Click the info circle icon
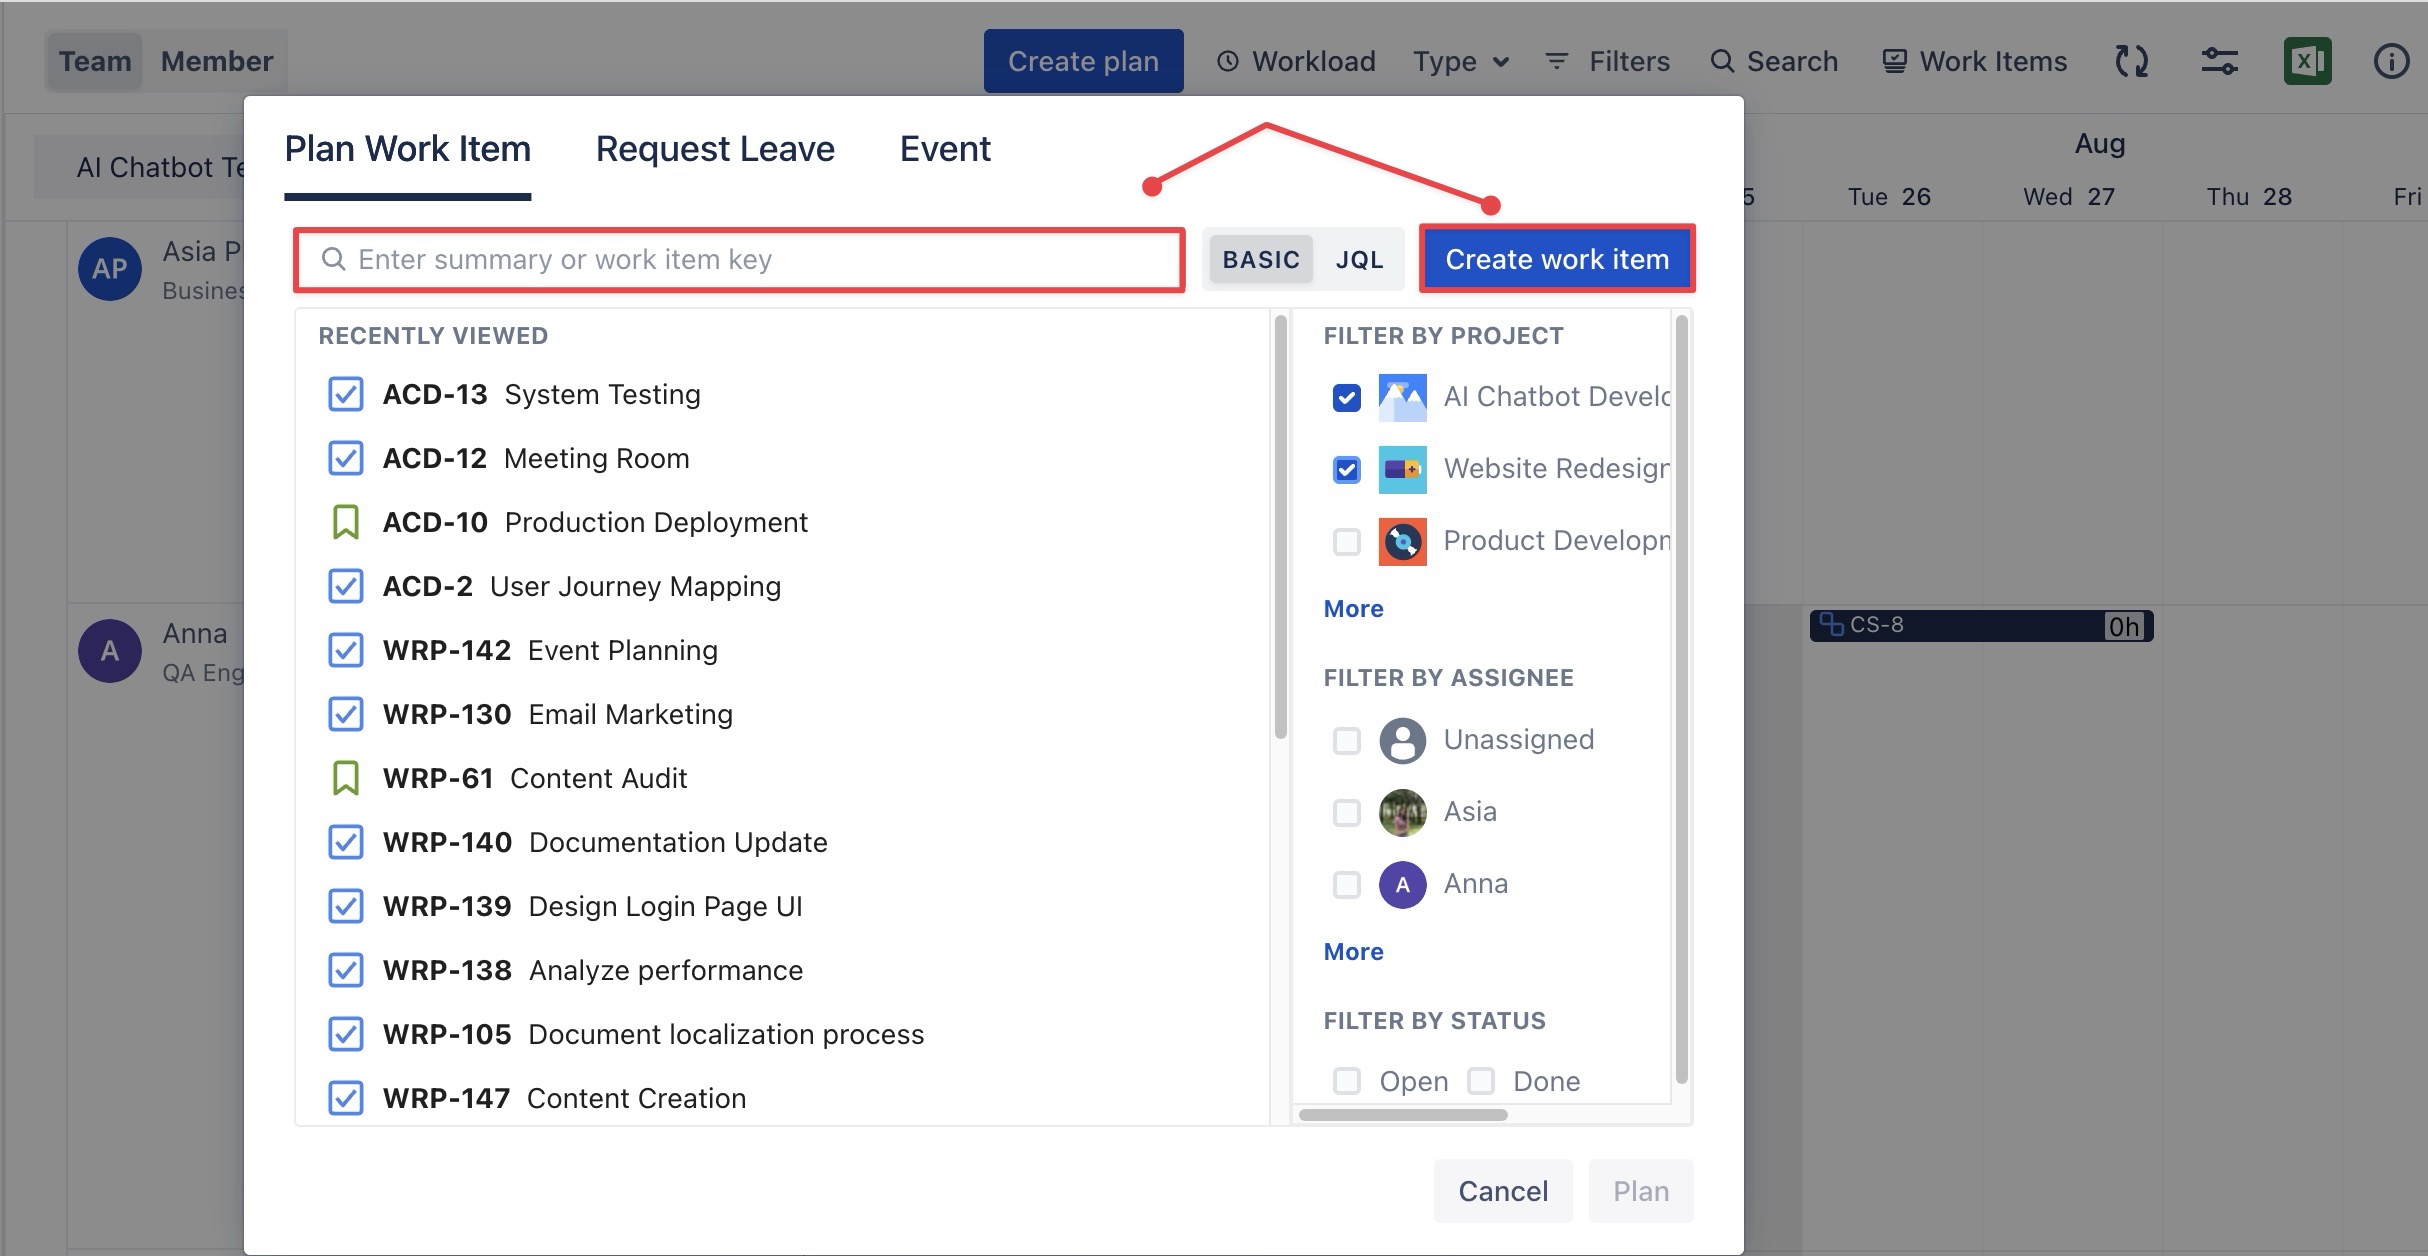 click(x=2391, y=62)
